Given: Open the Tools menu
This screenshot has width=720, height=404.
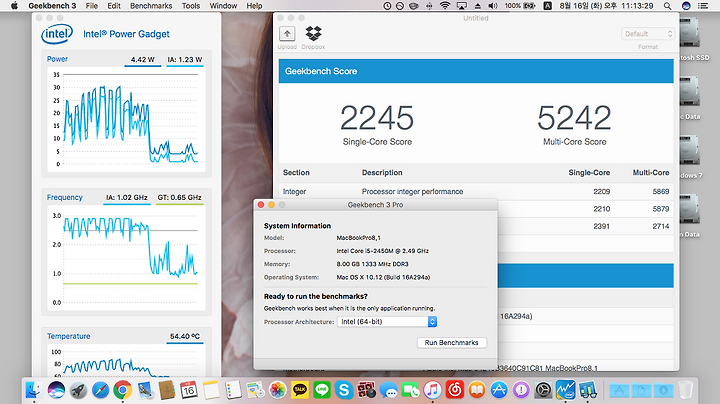Looking at the screenshot, I should [x=191, y=6].
